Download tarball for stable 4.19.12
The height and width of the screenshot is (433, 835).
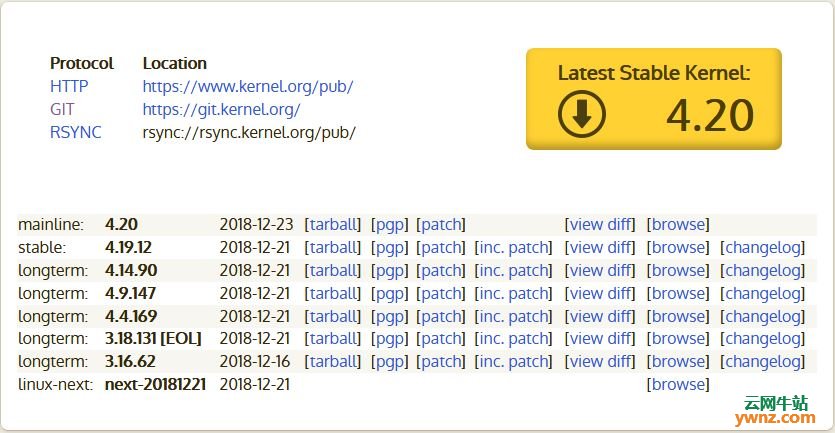pyautogui.click(x=333, y=247)
